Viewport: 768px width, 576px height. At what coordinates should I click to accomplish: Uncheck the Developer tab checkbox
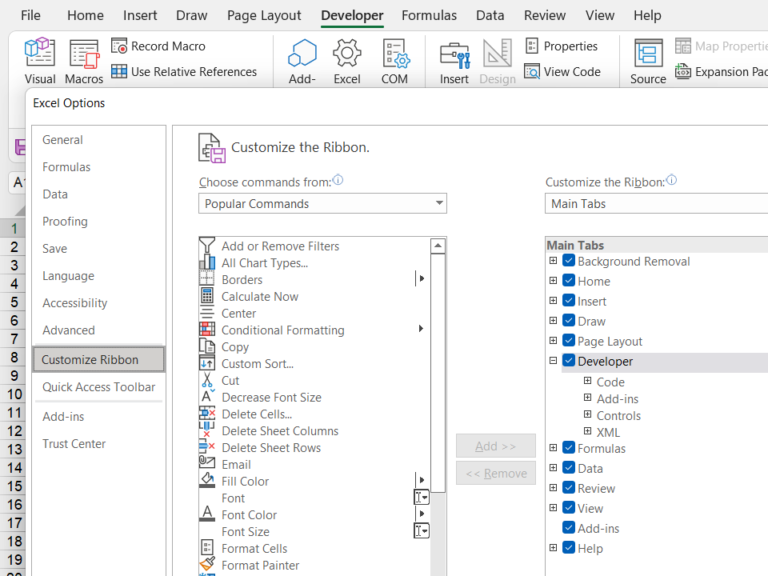(x=569, y=361)
